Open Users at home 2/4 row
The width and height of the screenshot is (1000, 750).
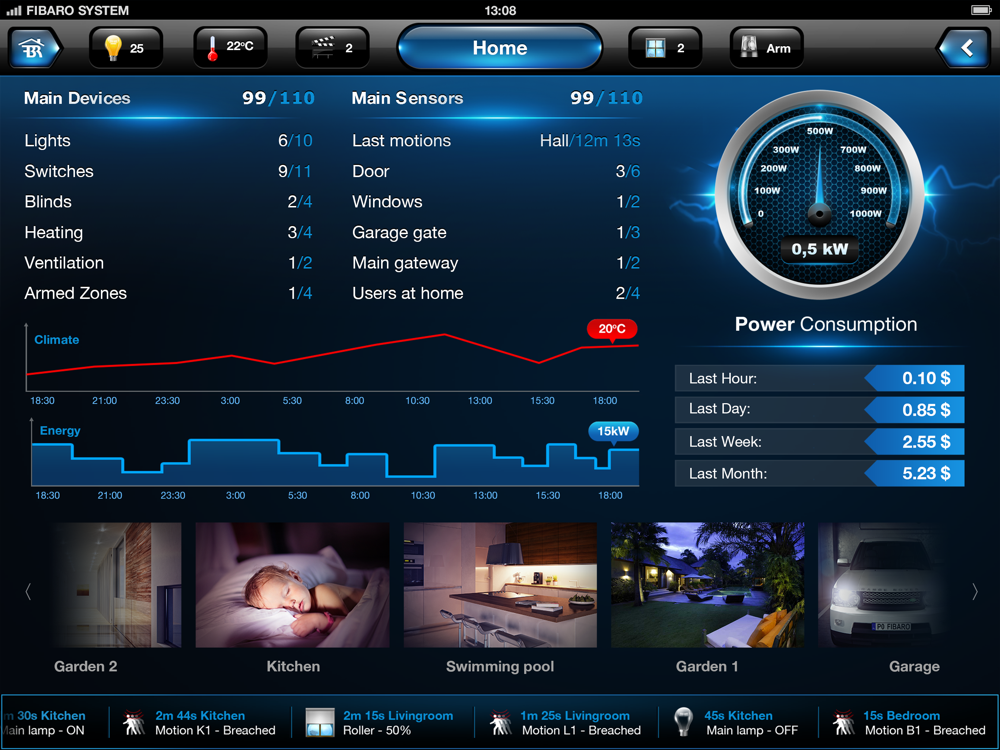click(x=496, y=293)
